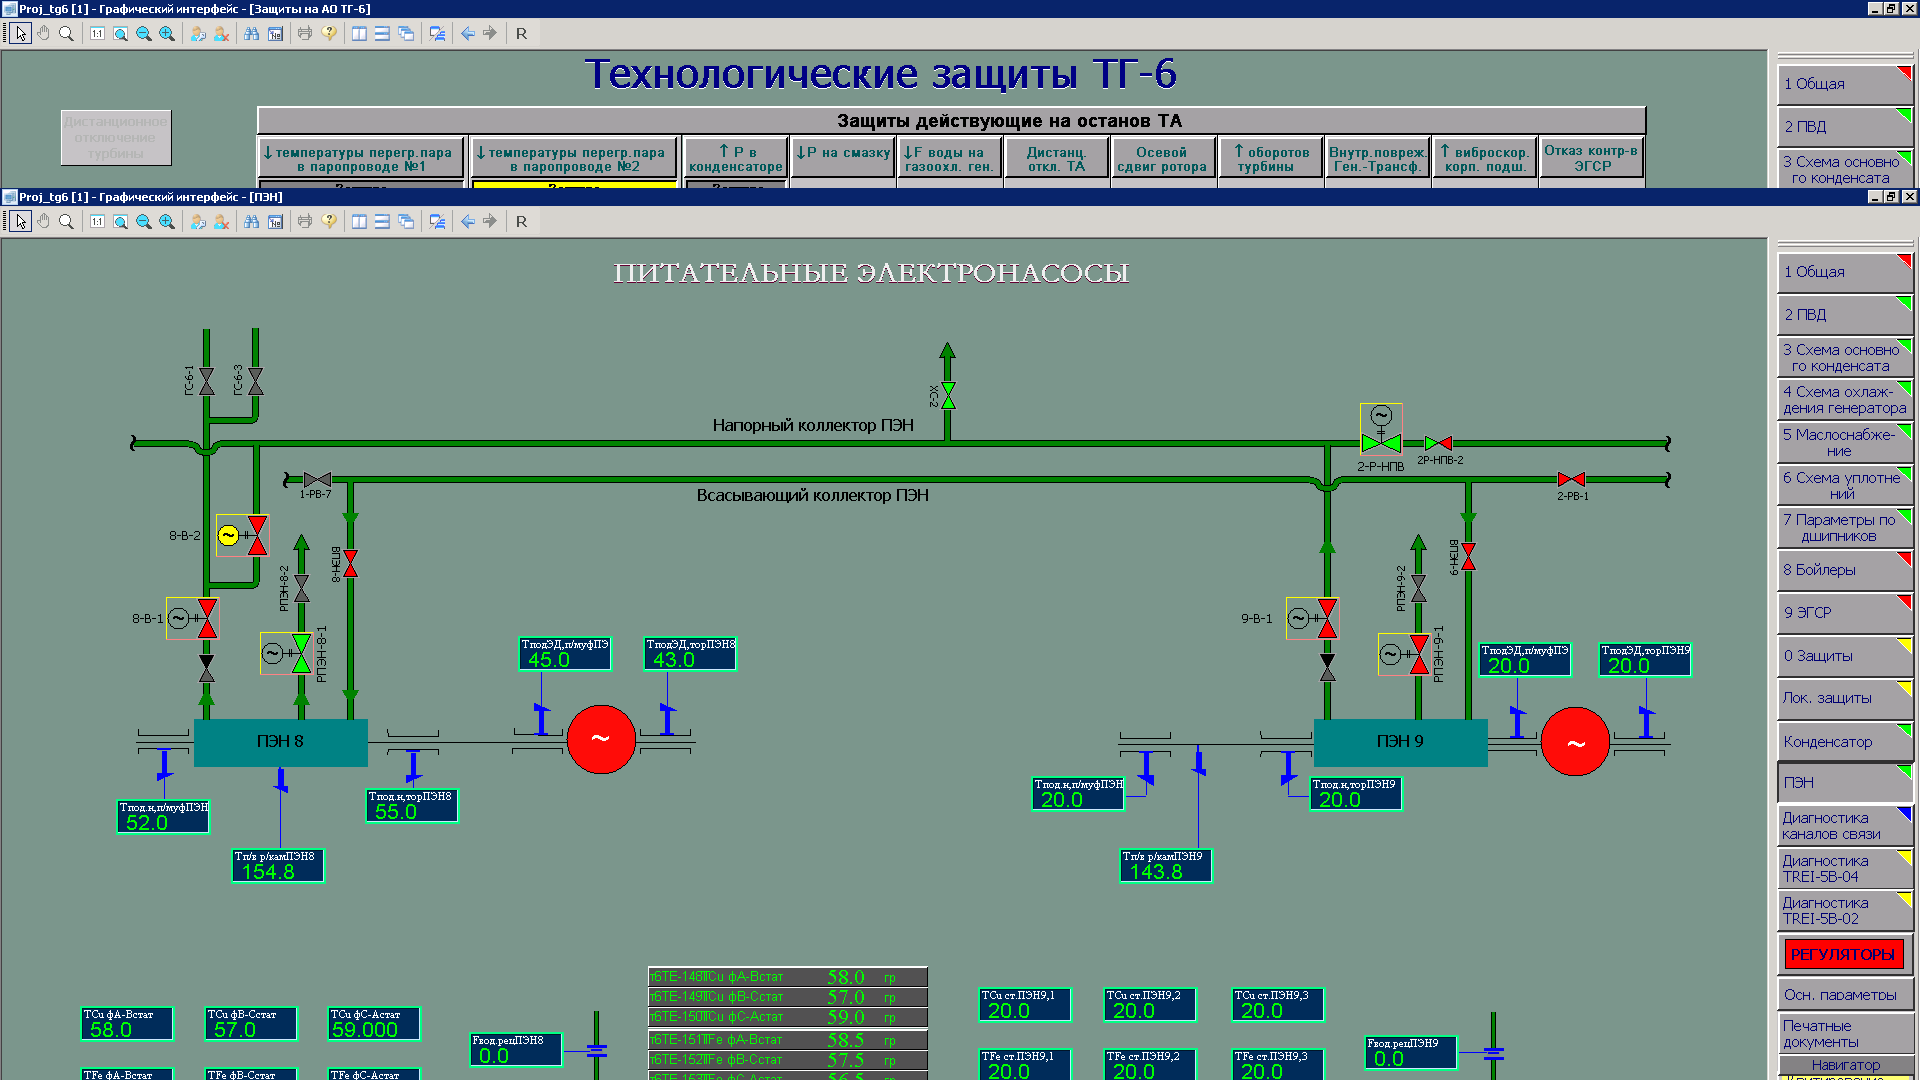Open '8 Бойлеры' screen
The width and height of the screenshot is (1920, 1080).
[x=1845, y=570]
